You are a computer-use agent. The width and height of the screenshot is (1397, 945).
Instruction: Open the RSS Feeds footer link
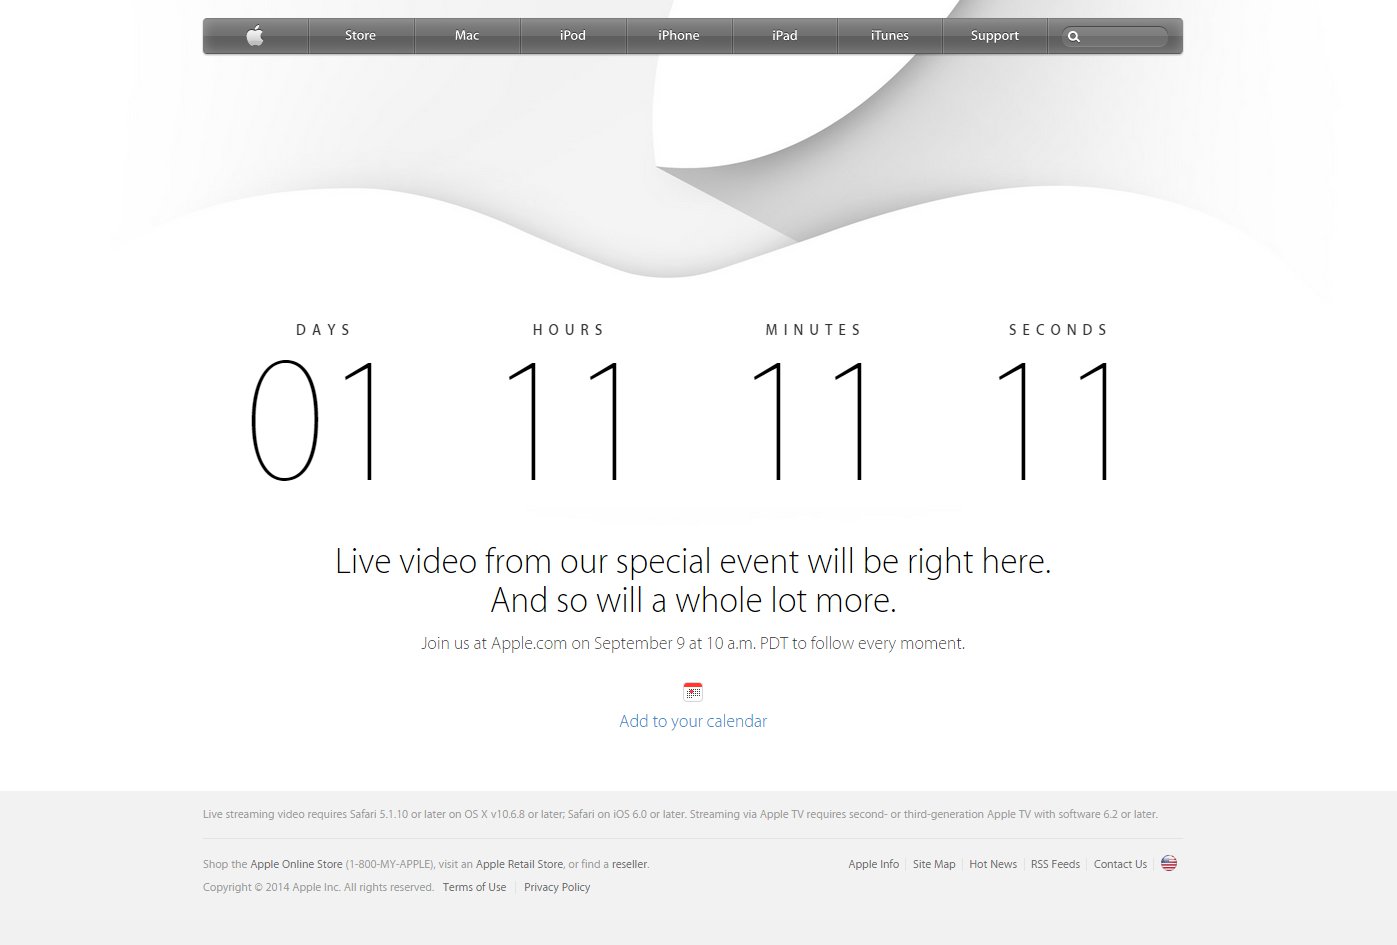pyautogui.click(x=1055, y=864)
